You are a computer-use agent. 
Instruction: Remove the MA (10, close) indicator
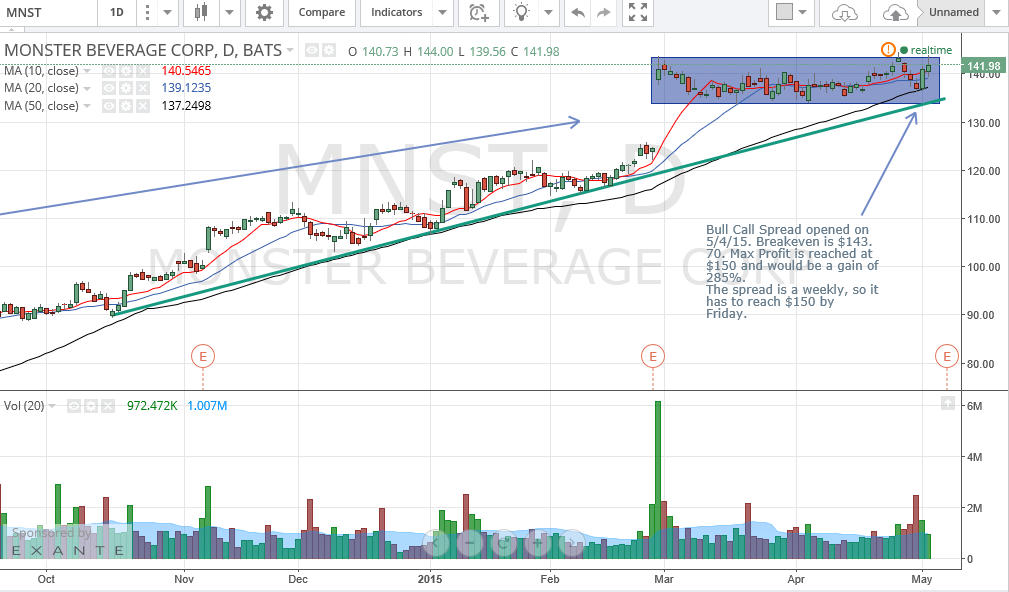point(142,71)
